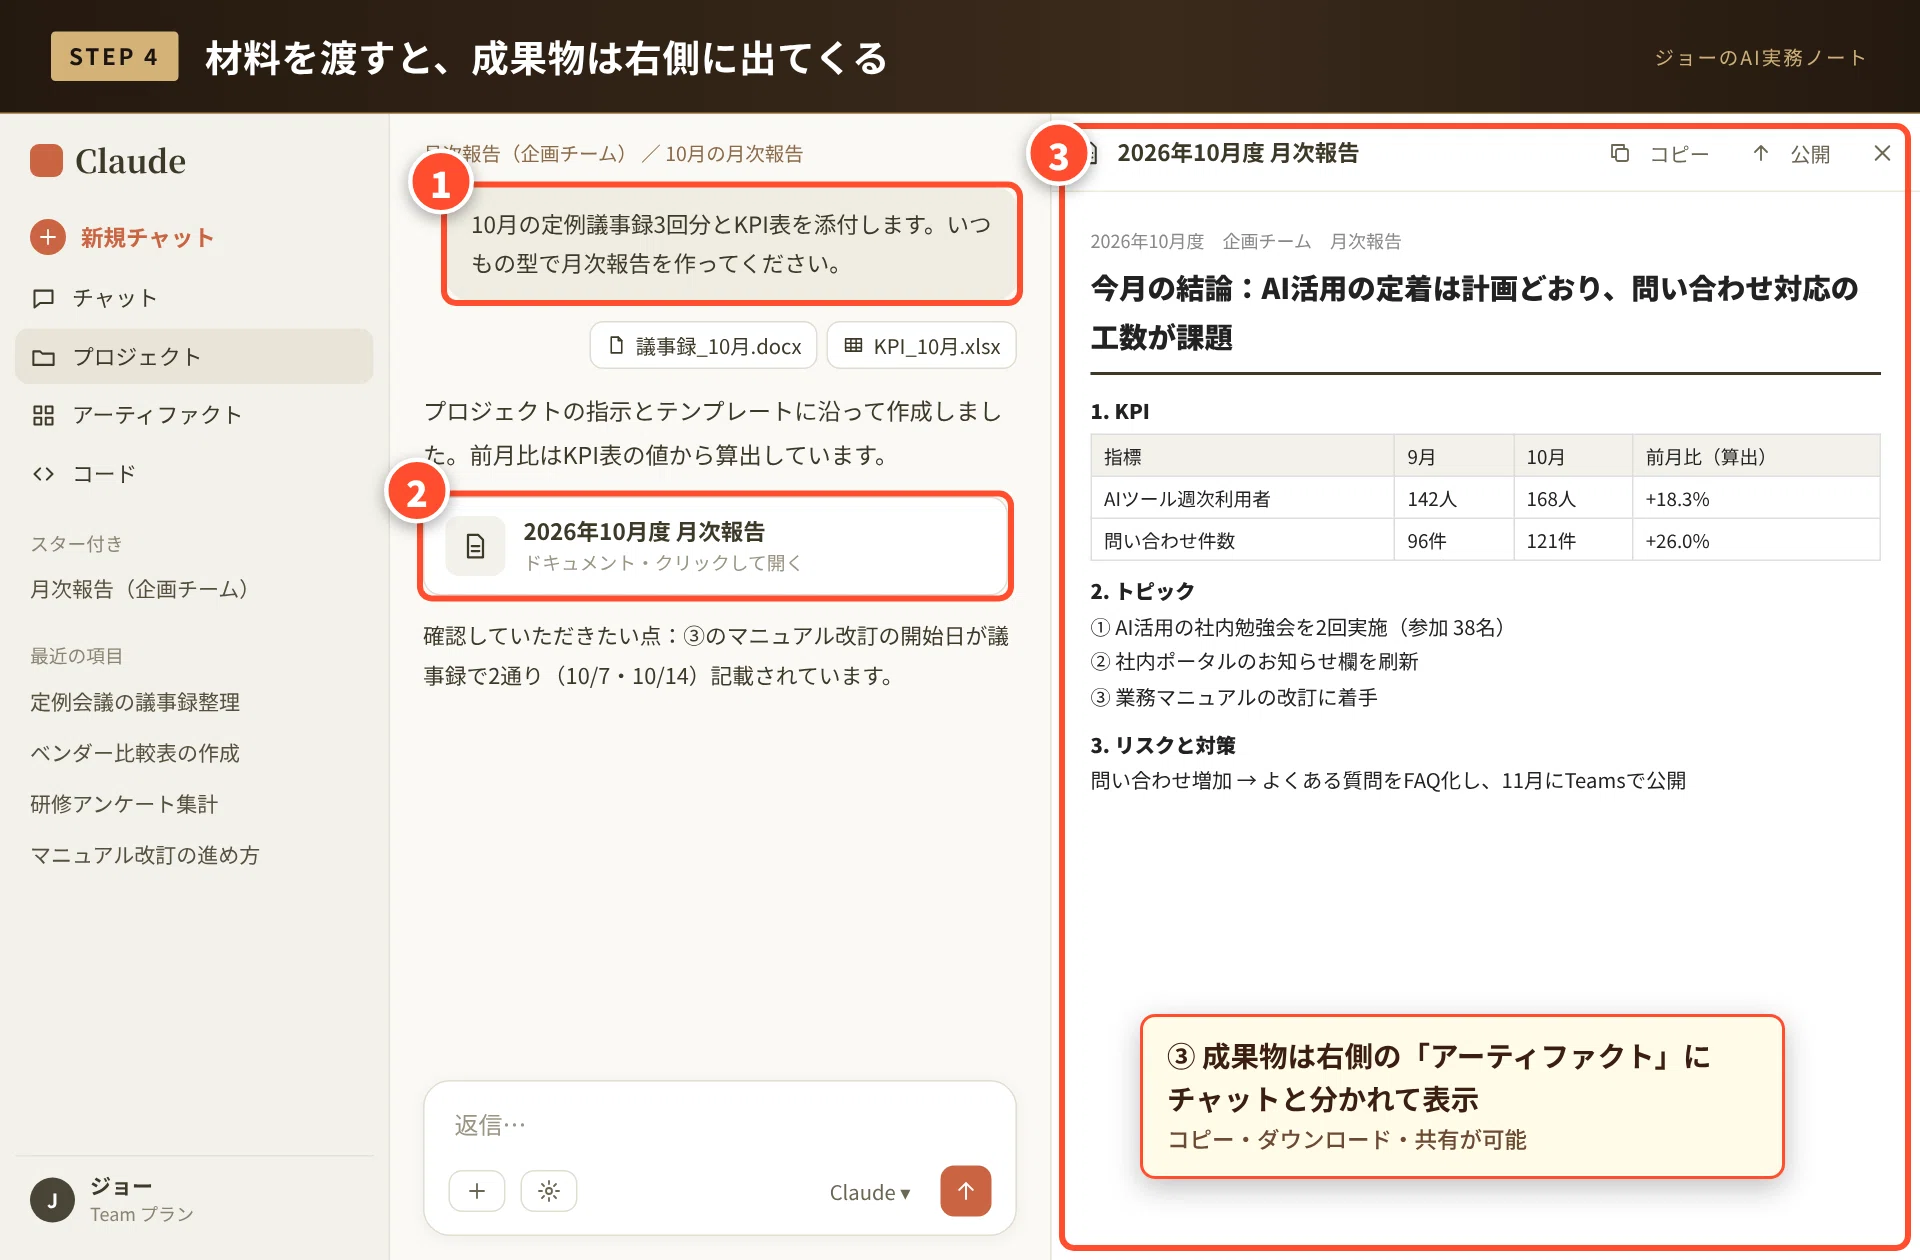Click the コピー button label
The width and height of the screenshot is (1920, 1260).
[x=1679, y=155]
